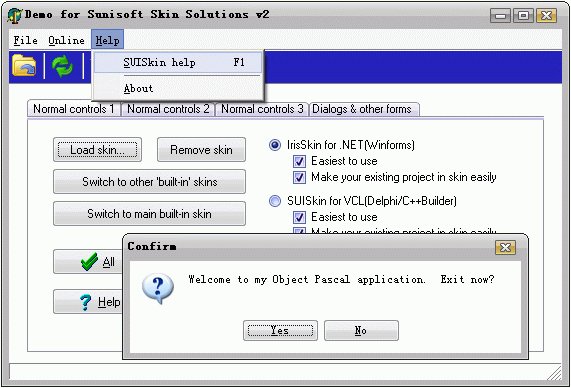Viewport: 571px width, 388px height.
Task: Maximize the Sunisoft demo window
Action: coord(523,16)
